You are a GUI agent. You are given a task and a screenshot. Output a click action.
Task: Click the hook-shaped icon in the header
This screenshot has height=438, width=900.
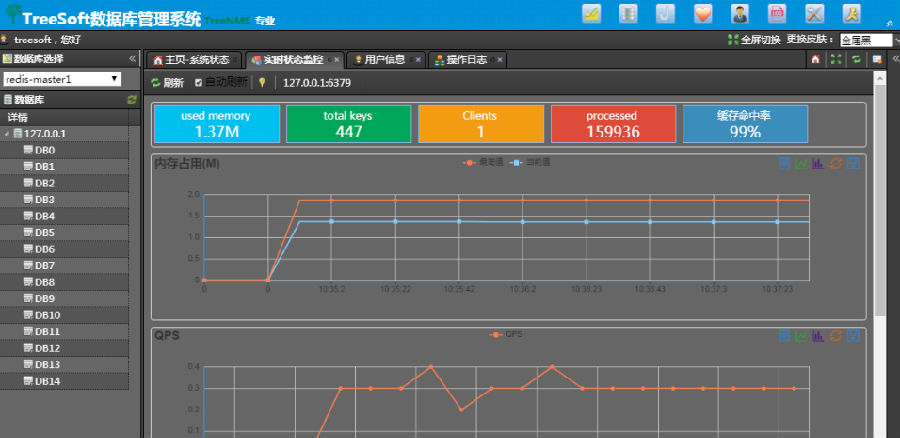(665, 14)
